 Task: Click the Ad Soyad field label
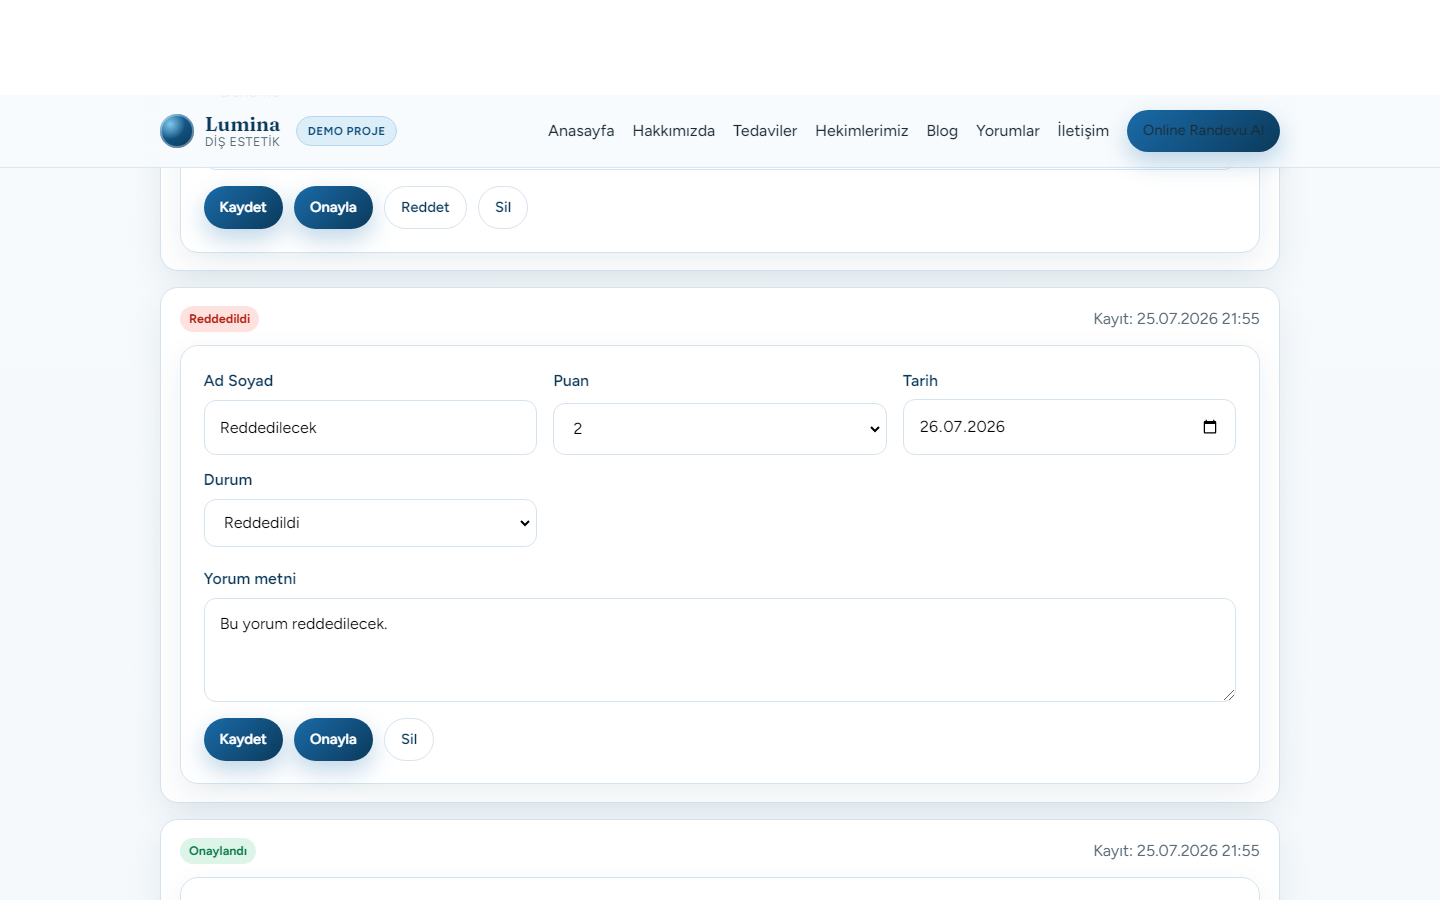[x=238, y=381]
